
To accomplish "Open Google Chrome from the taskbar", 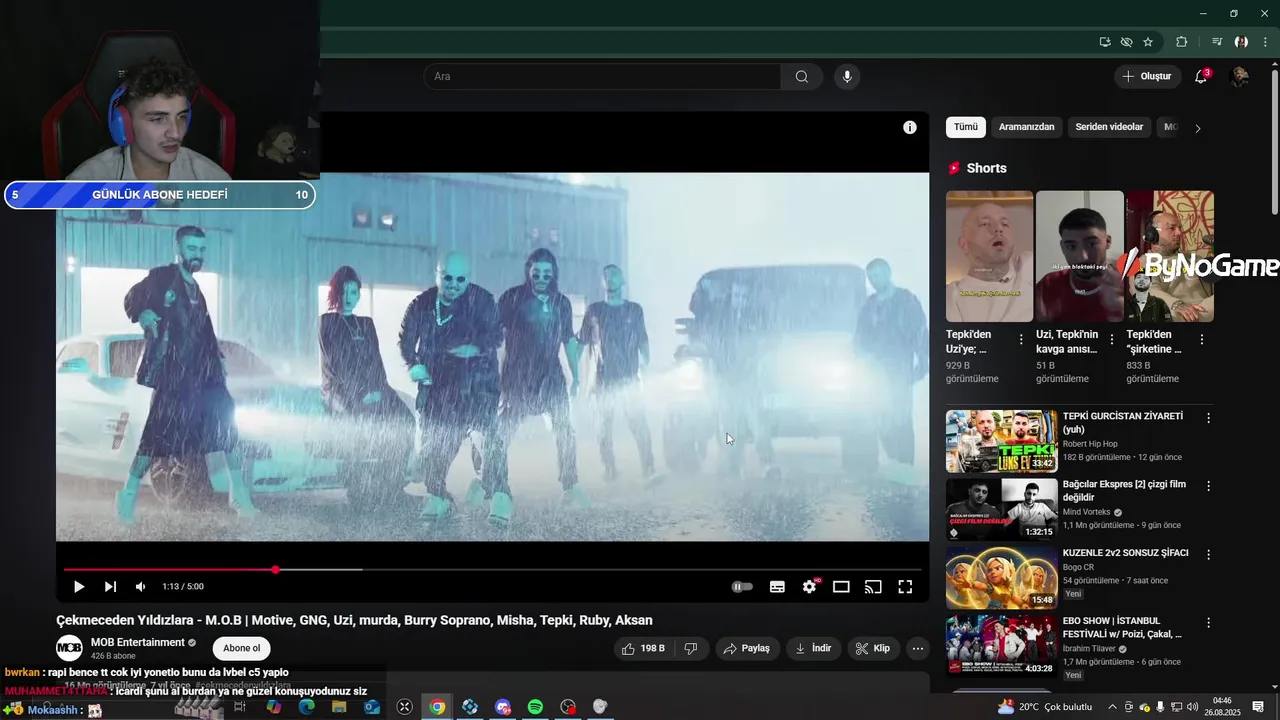I will click(x=437, y=707).
